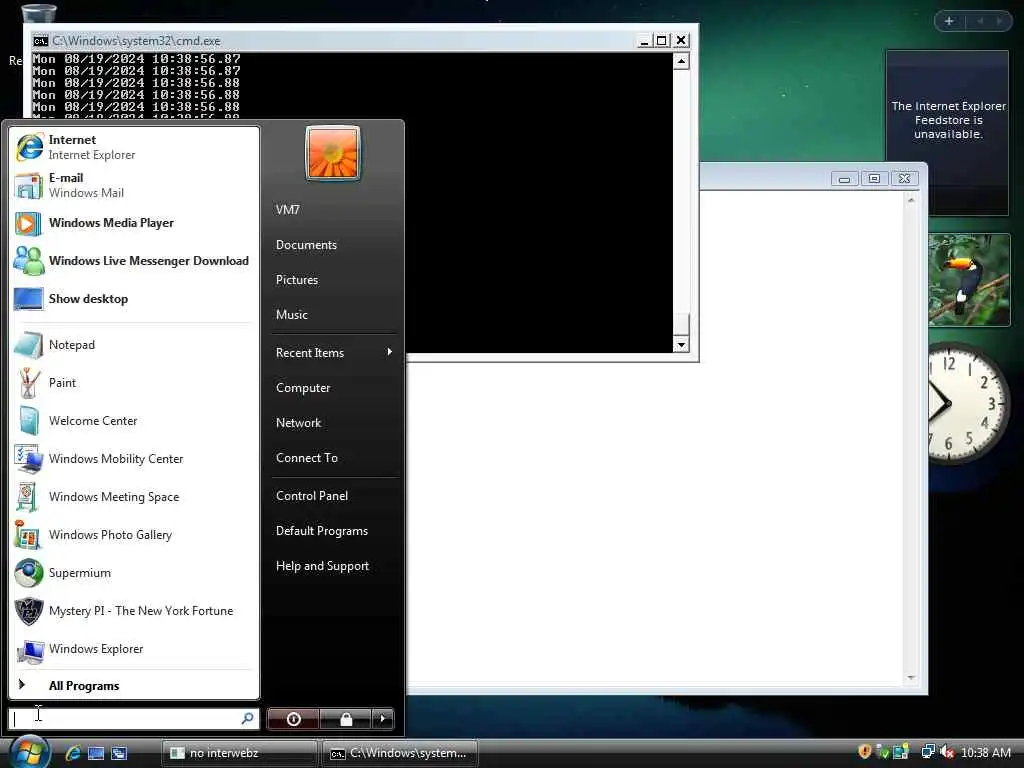Click taskbar clock showing 10:38 AM
The height and width of the screenshot is (768, 1024).
tap(985, 752)
